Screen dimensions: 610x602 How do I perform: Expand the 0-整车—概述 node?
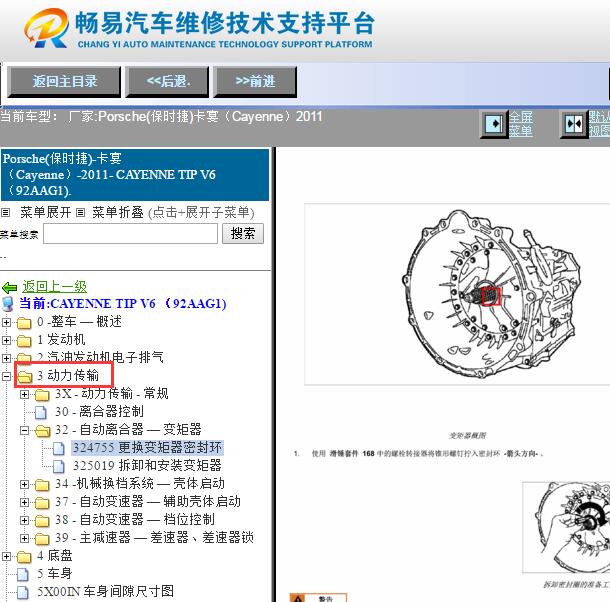tap(6, 322)
